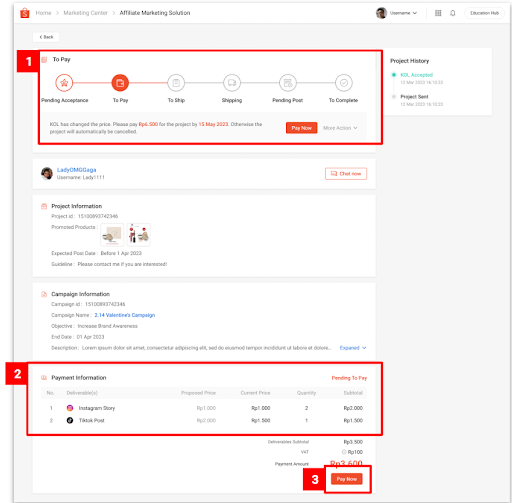Open 2.14 Valentine's Campaign link
This screenshot has width=512, height=503.
(125, 315)
